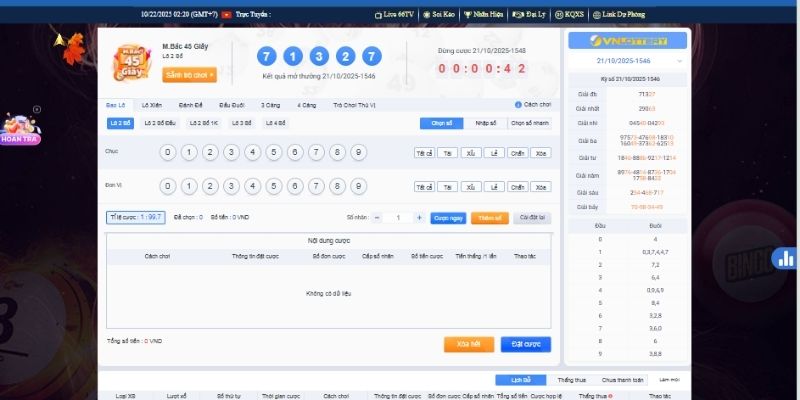Click the Tỉ lệ cược 1:99.7 box

click(136, 217)
